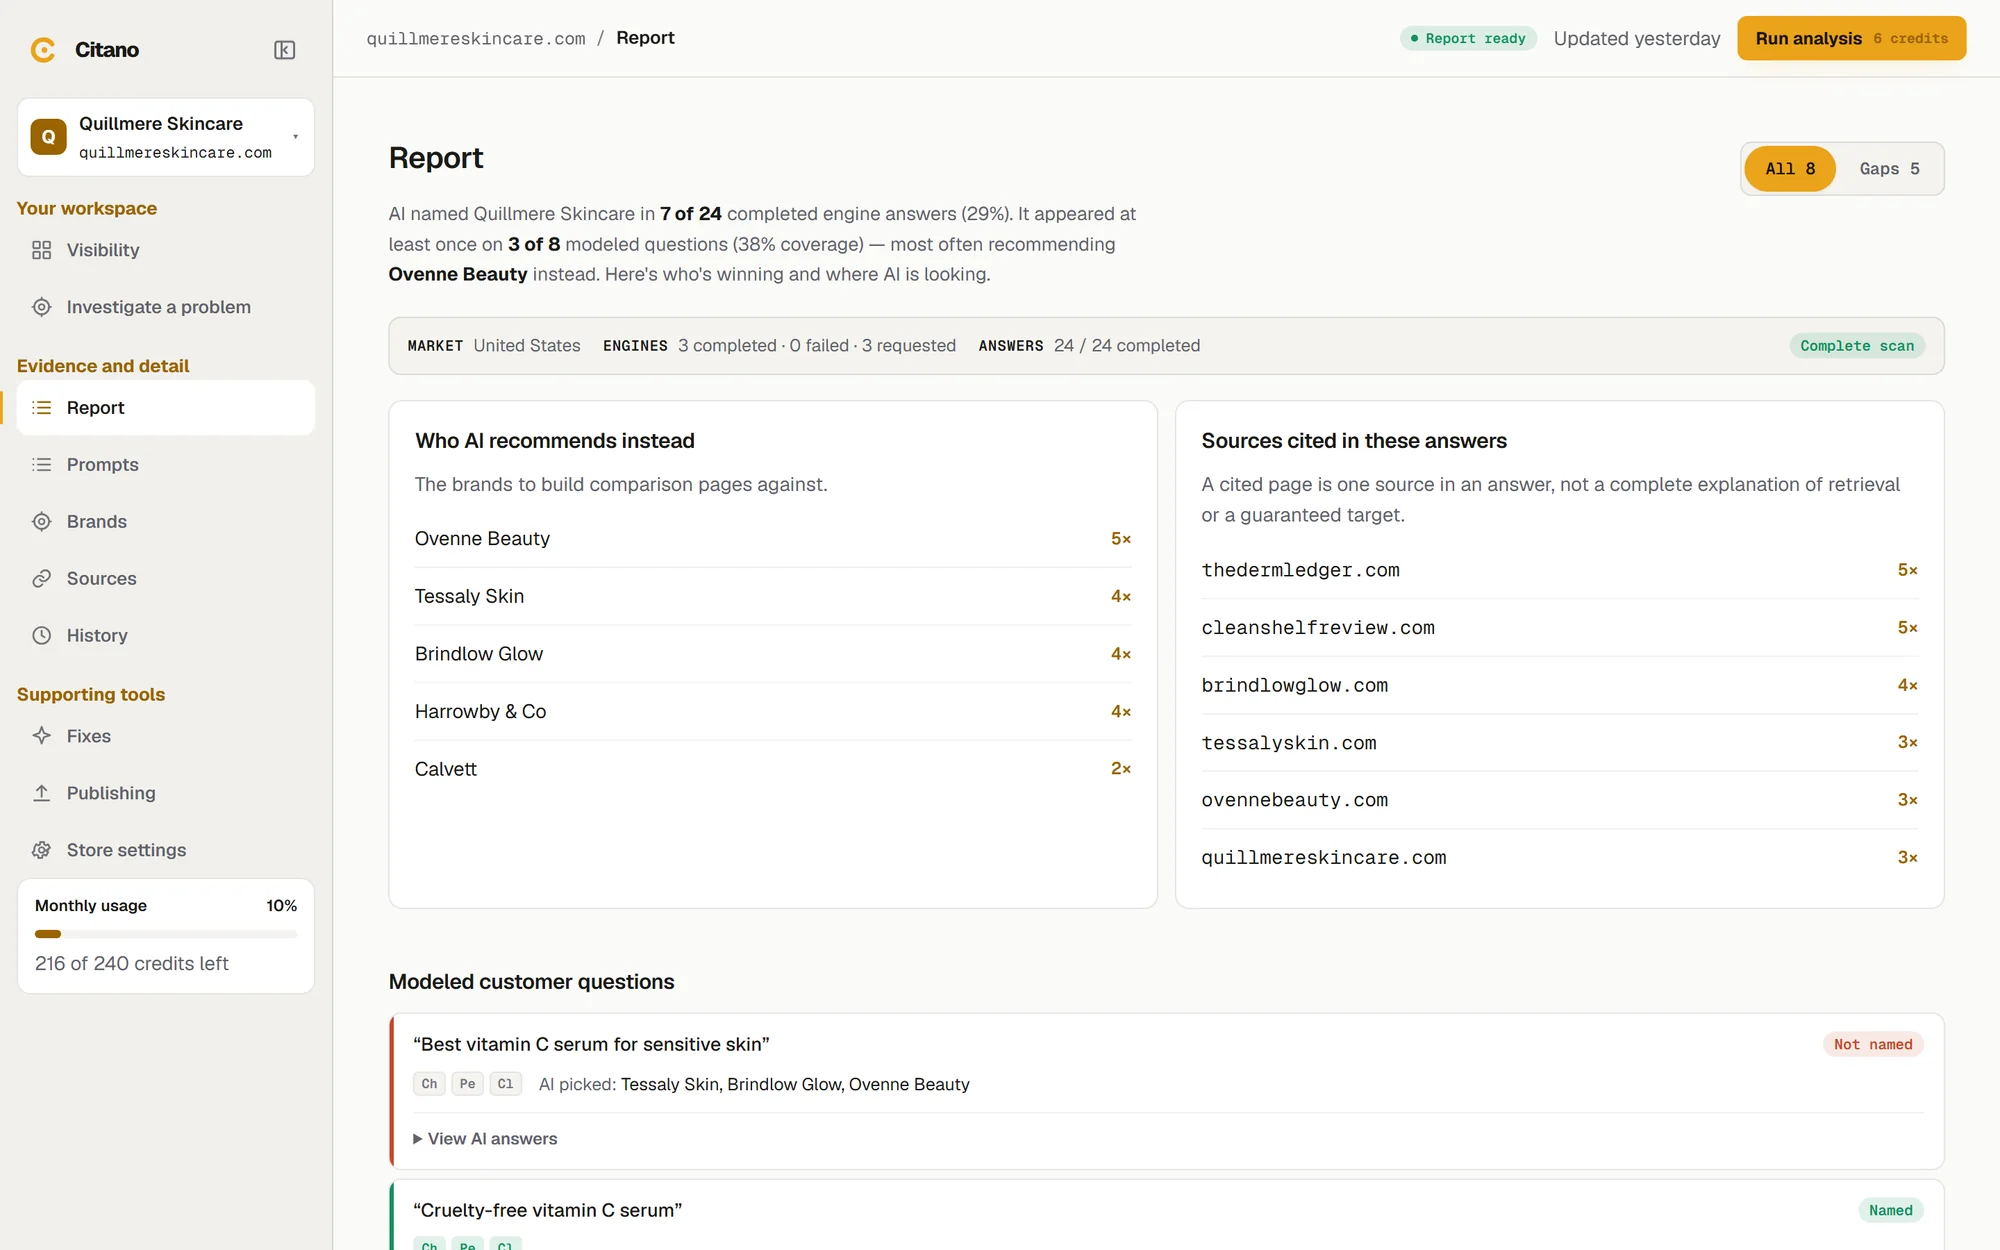Click cleanshelfreview.com source entry
The height and width of the screenshot is (1250, 2000).
pos(1559,628)
